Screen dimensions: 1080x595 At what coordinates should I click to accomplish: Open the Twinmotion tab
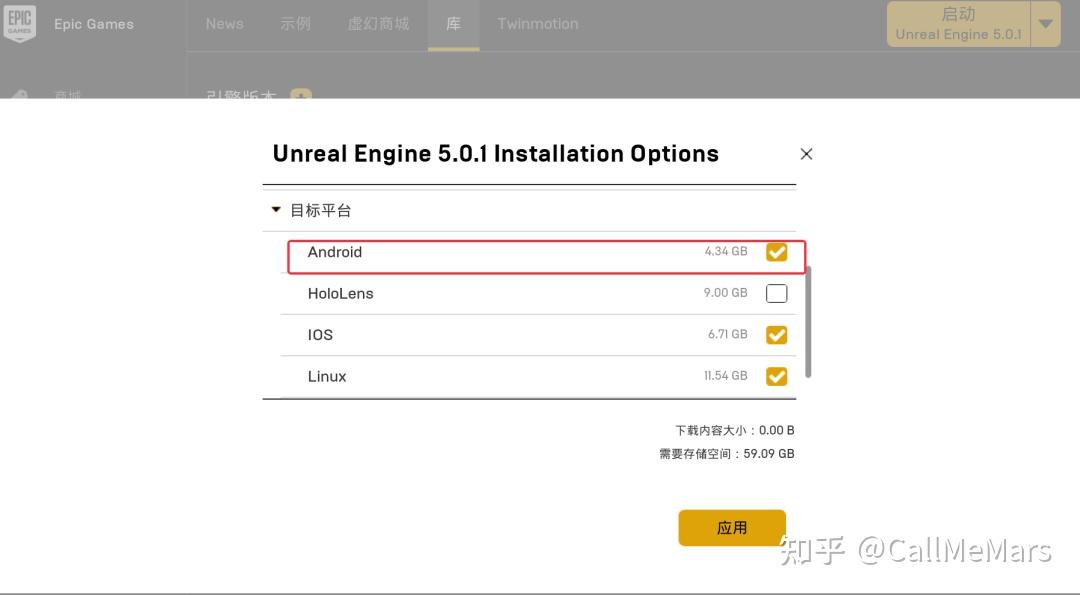click(538, 24)
